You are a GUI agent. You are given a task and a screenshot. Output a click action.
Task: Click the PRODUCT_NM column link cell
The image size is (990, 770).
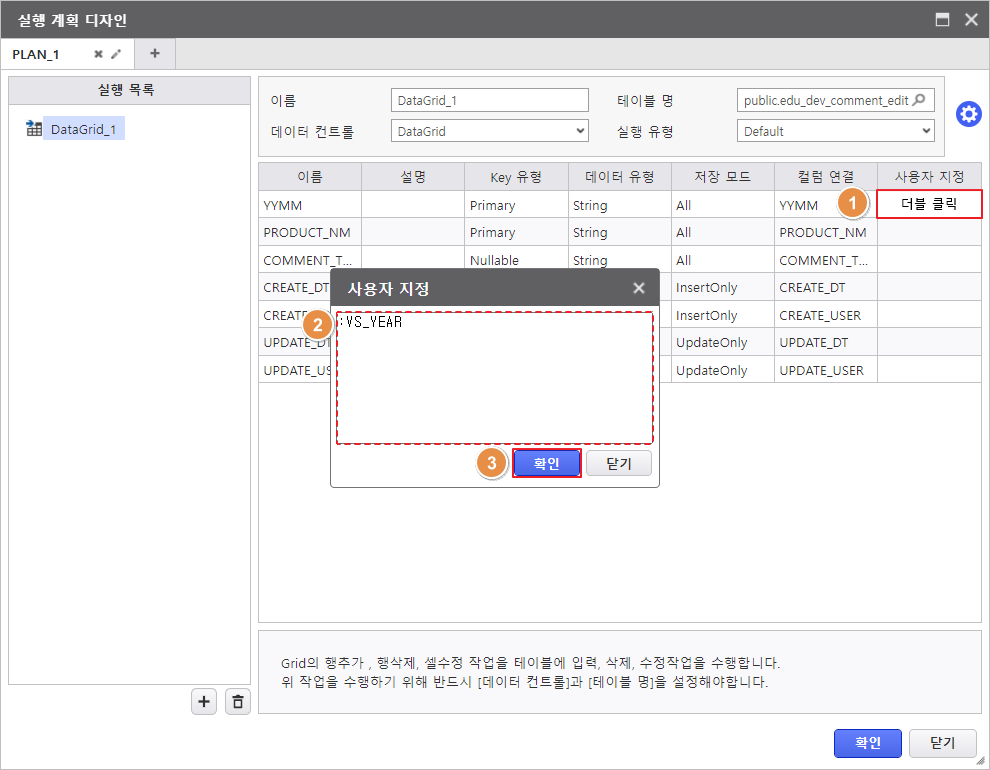[826, 232]
